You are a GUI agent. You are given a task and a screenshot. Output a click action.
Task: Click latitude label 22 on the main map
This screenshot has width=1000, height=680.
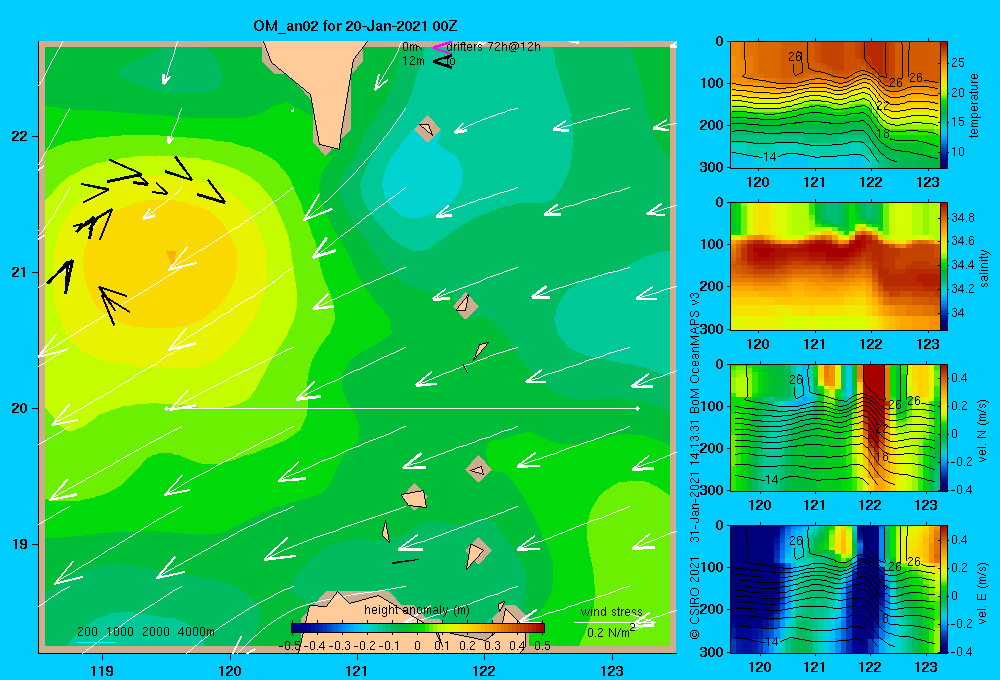point(19,136)
